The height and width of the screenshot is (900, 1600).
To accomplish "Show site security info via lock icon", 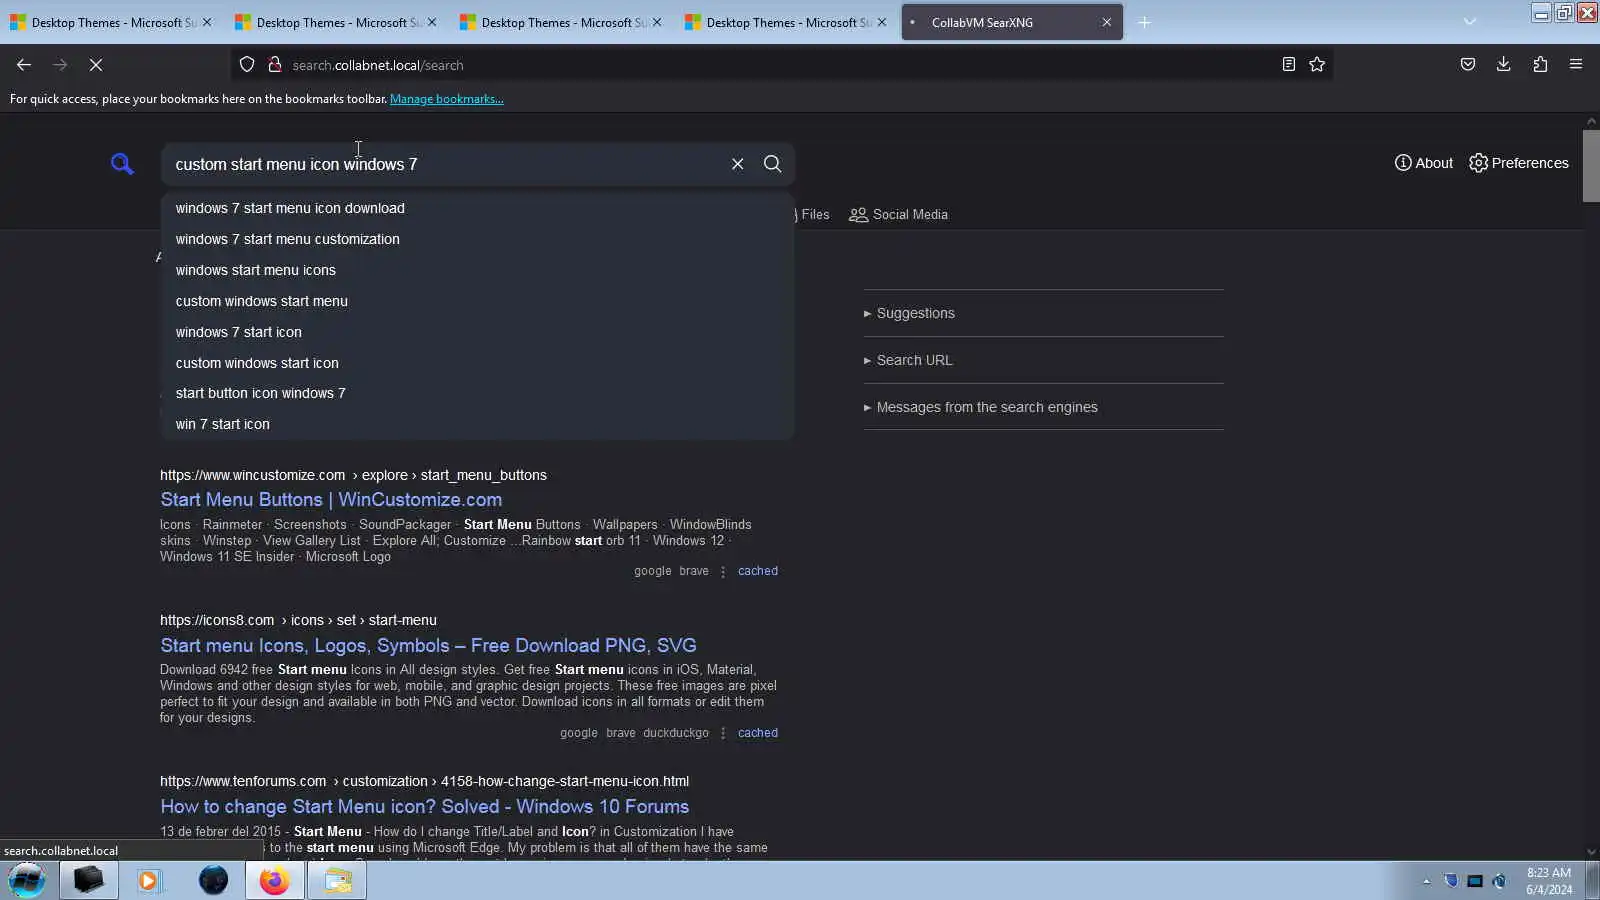I will 274,65.
